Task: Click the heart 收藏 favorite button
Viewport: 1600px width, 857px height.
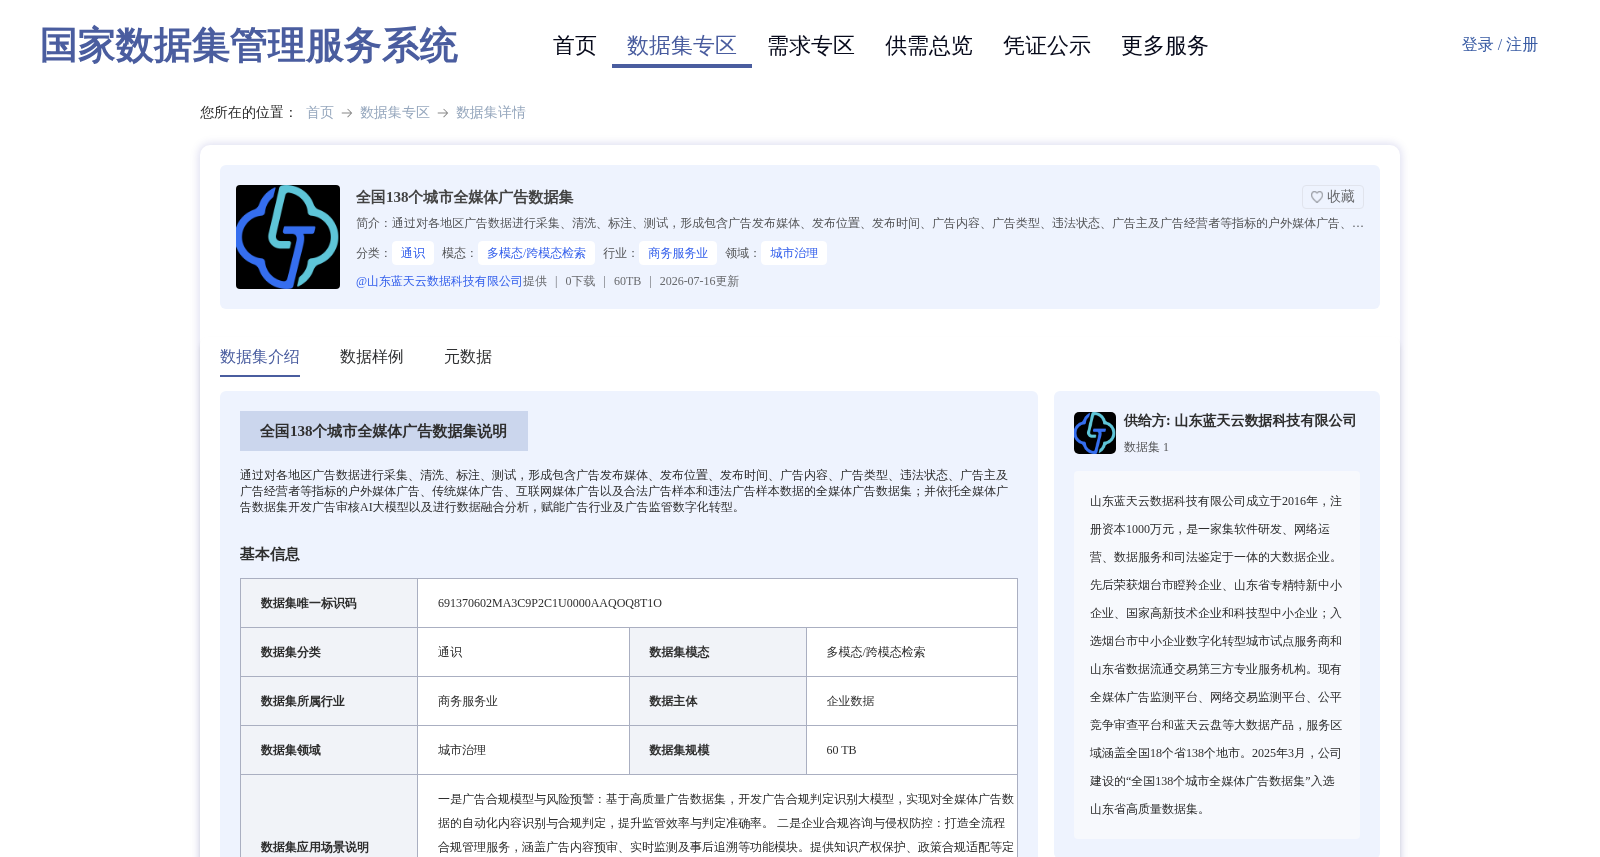Action: pyautogui.click(x=1333, y=197)
